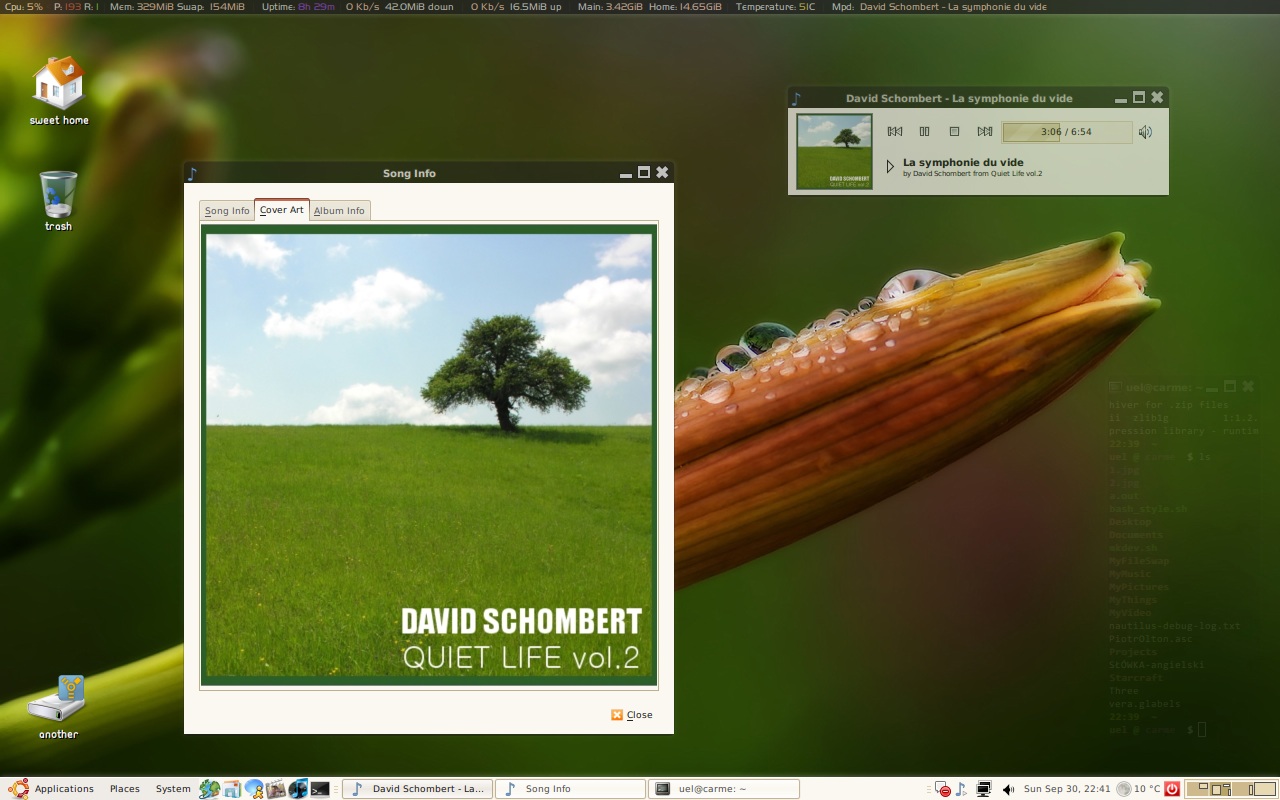
Task: Click the red power/logout button
Action: (x=1172, y=789)
